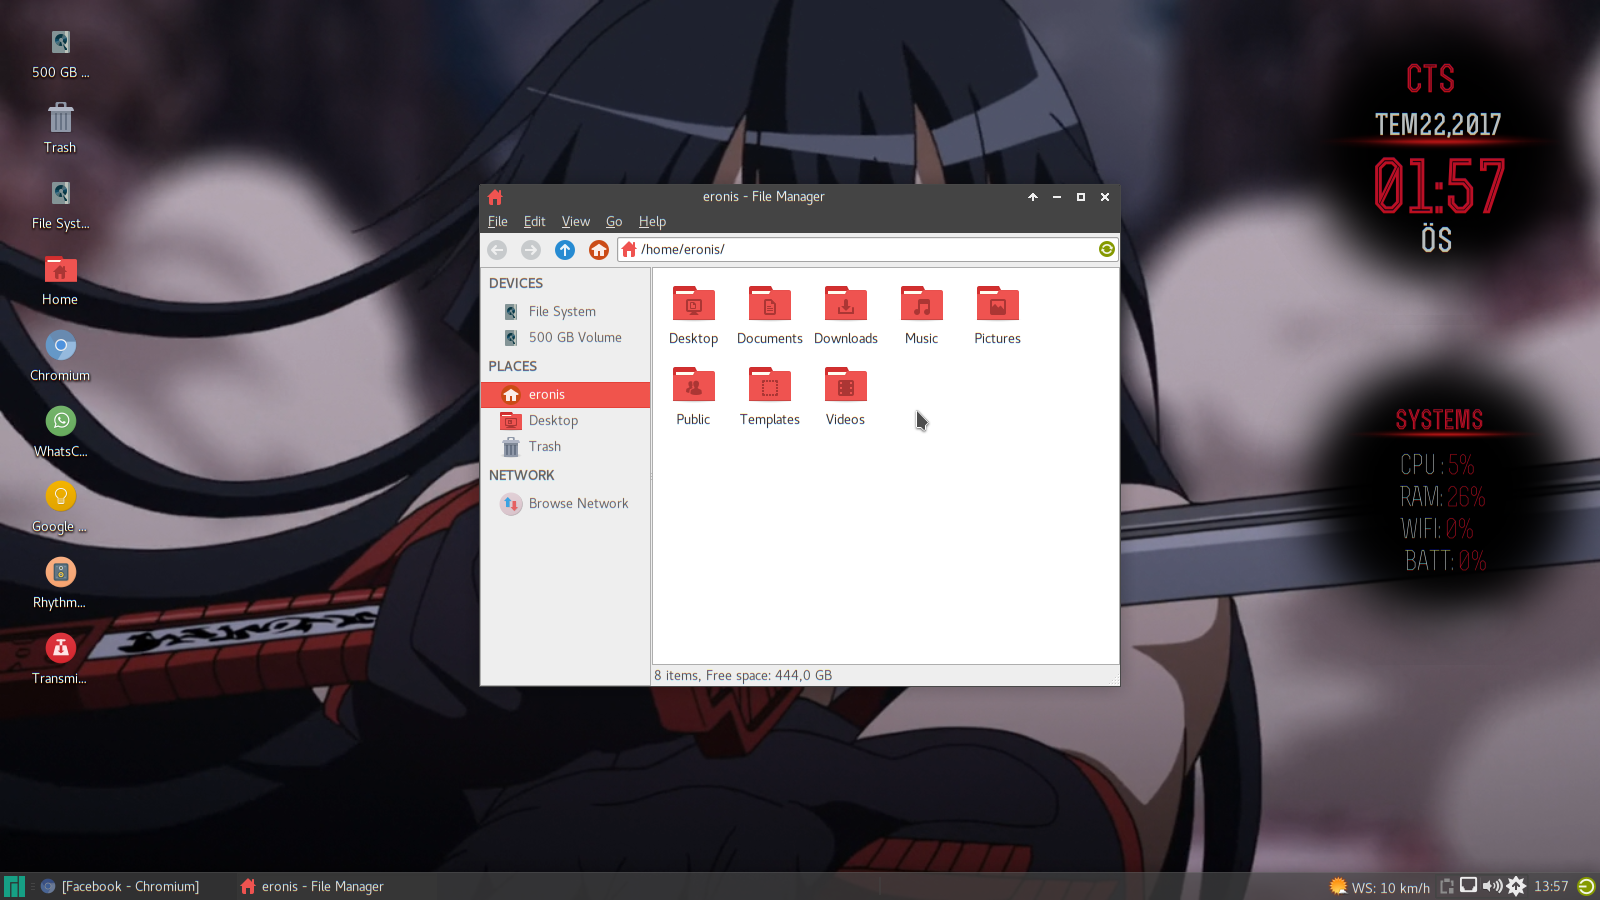Click the 13:57 clock in panel
This screenshot has width=1600, height=900.
point(1551,886)
